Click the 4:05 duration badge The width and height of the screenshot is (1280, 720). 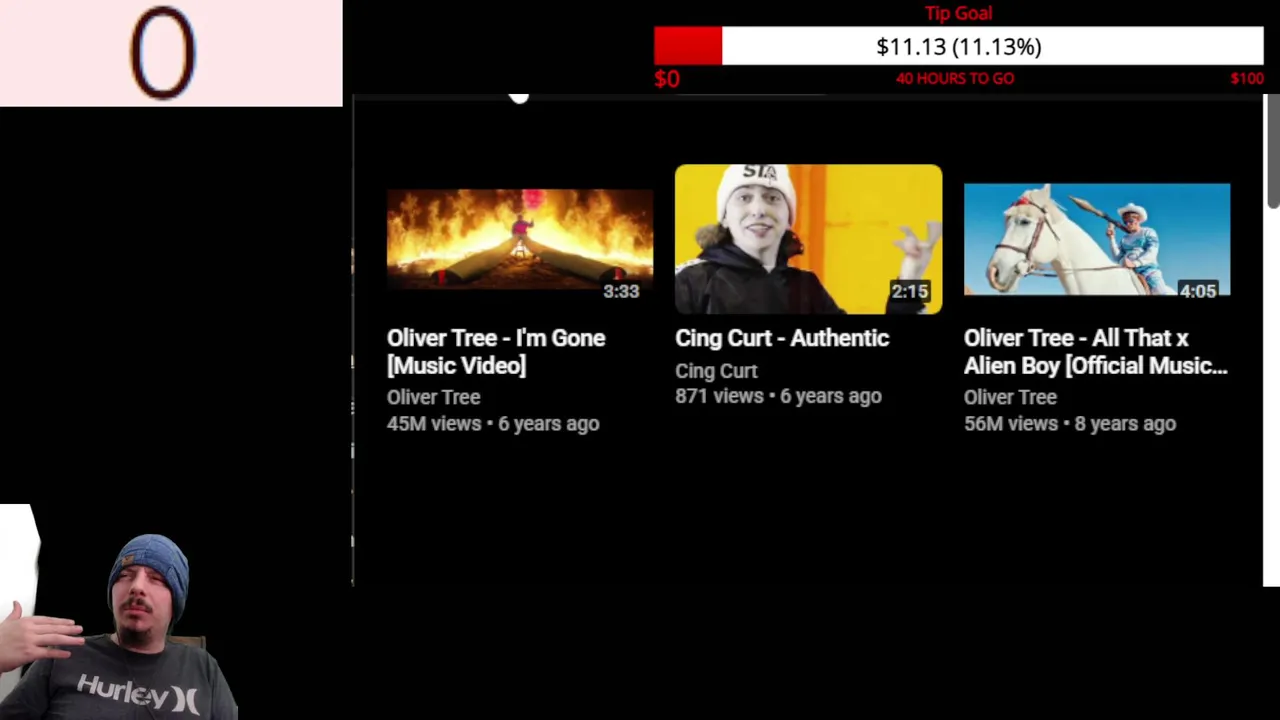(1198, 291)
